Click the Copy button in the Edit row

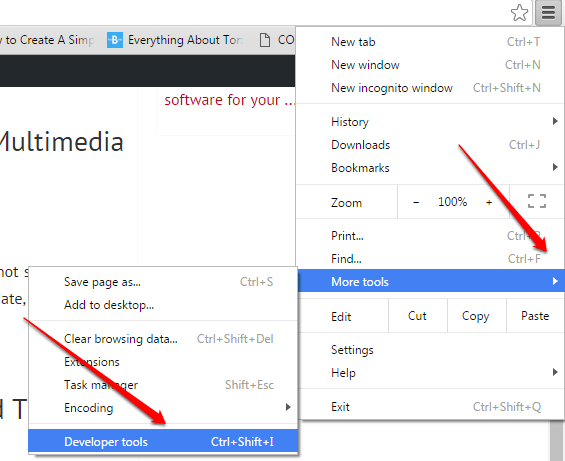click(476, 316)
